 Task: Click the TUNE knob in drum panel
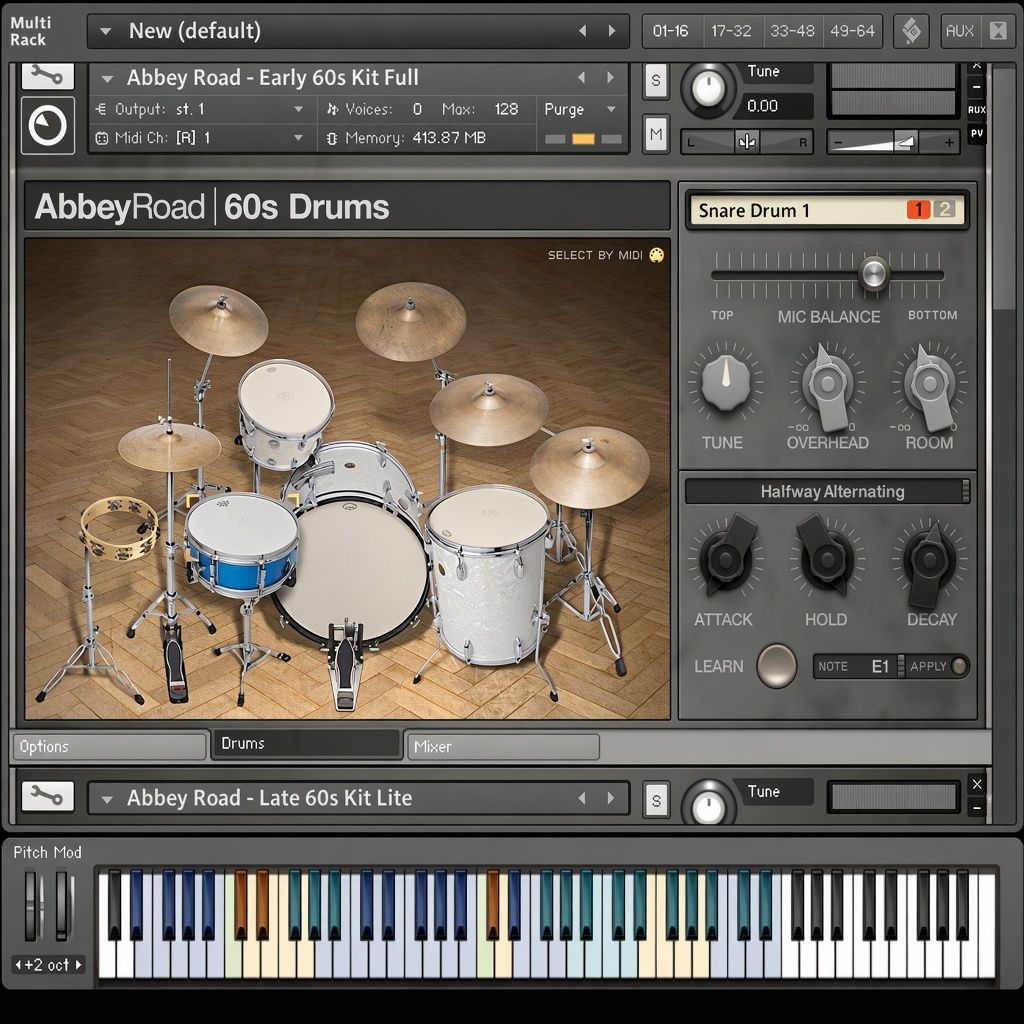pos(725,382)
